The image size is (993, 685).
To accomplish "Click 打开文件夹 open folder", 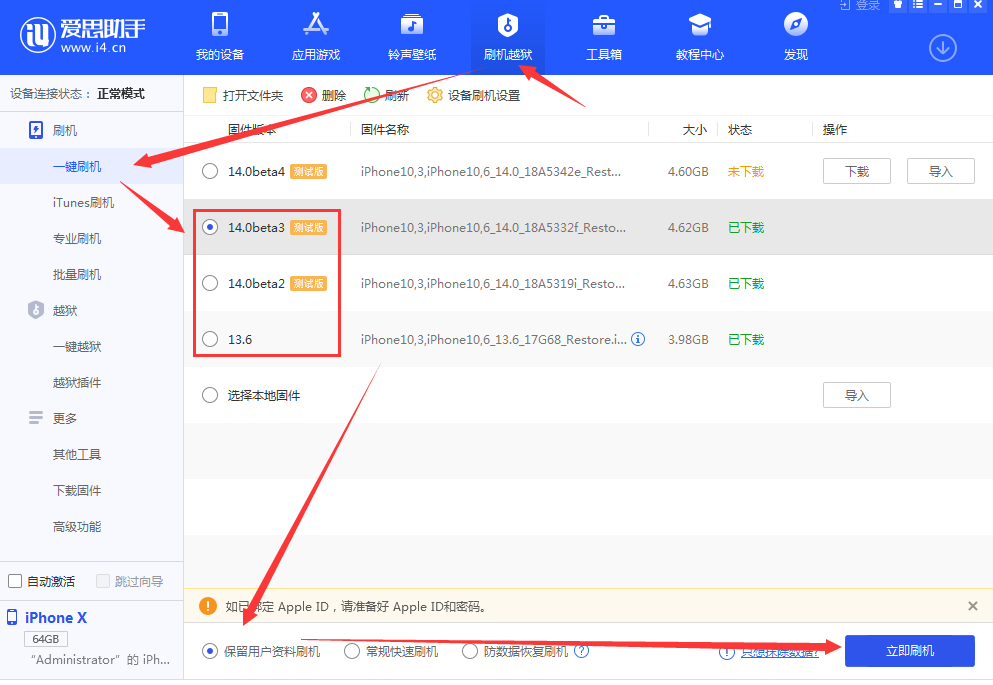I will (243, 96).
